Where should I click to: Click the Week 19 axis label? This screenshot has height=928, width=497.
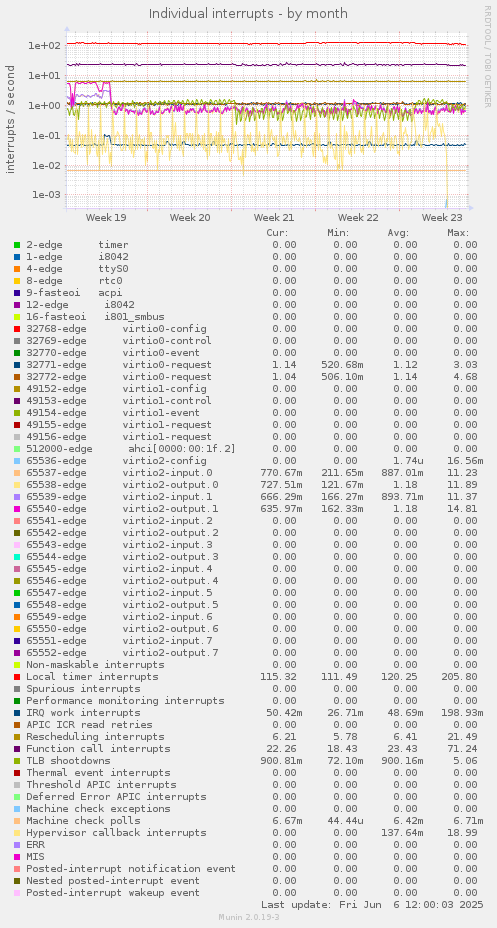pos(106,218)
